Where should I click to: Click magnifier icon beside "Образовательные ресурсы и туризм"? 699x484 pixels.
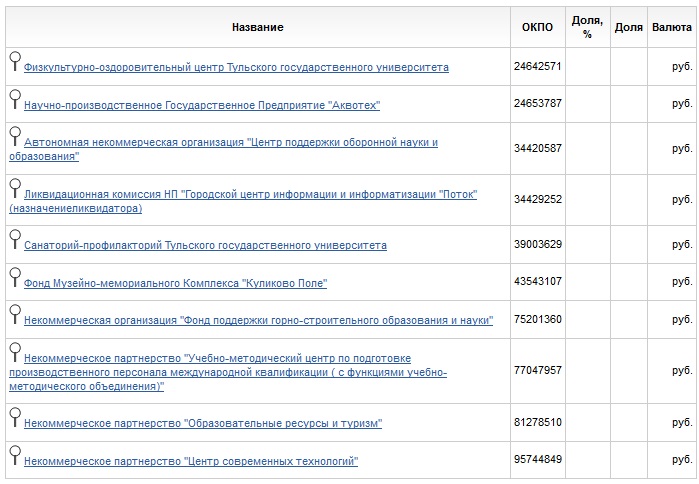point(14,416)
